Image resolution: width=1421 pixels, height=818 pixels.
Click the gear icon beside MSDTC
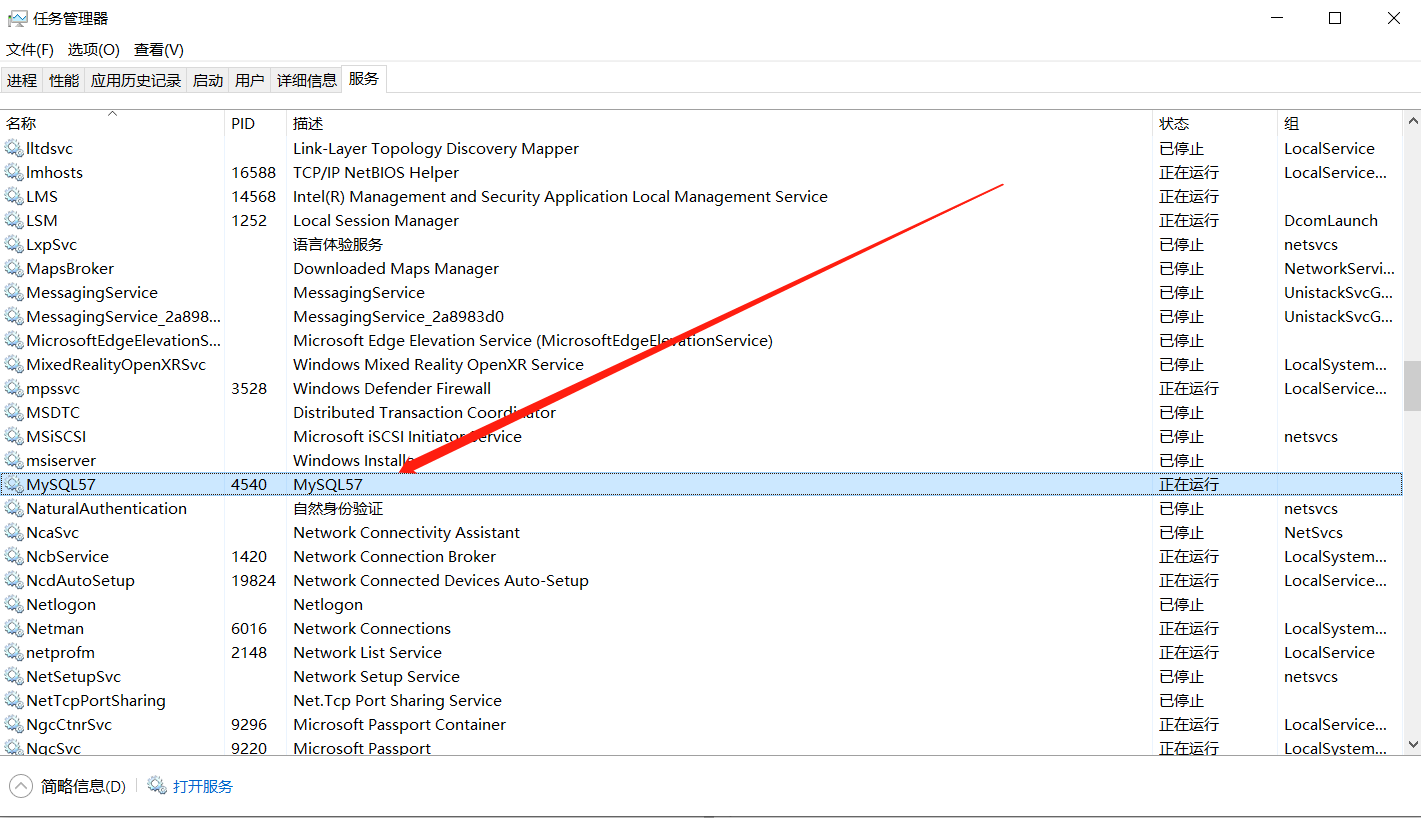click(x=13, y=412)
